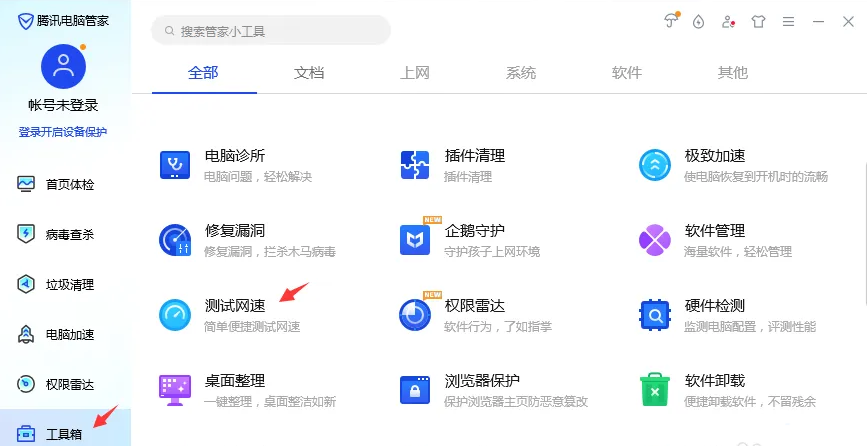Open 插件清理 puzzle piece icon
Viewport: 867px width, 446px height.
coord(415,165)
